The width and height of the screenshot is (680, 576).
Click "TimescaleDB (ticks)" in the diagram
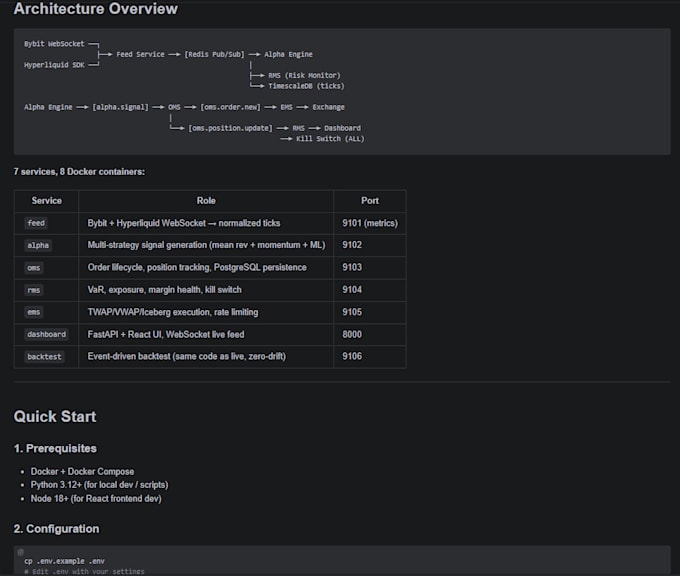(306, 86)
